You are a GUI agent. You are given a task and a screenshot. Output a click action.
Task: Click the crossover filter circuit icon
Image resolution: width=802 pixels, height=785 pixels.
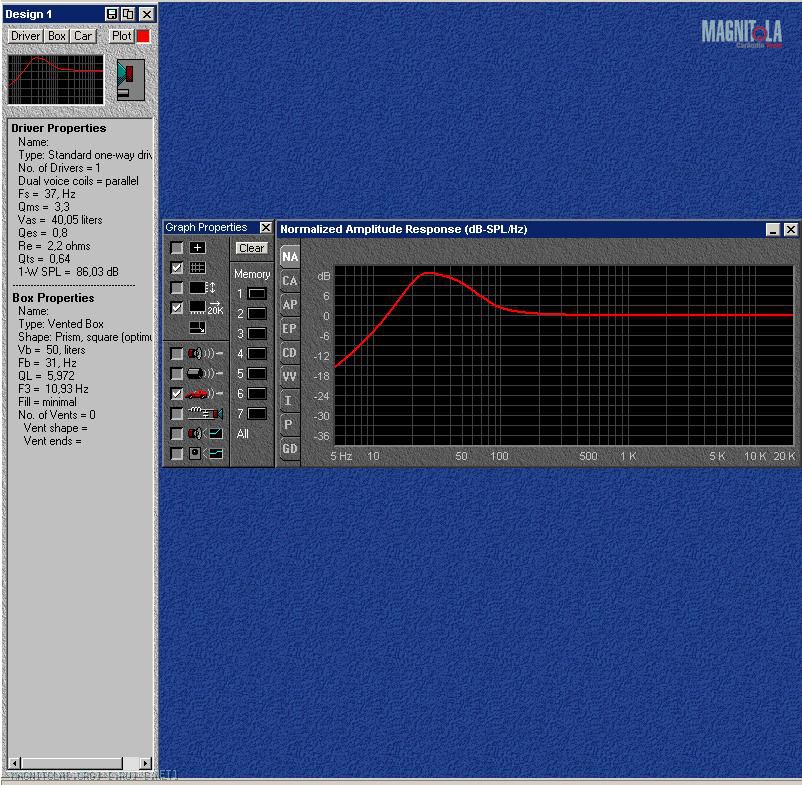pyautogui.click(x=205, y=413)
